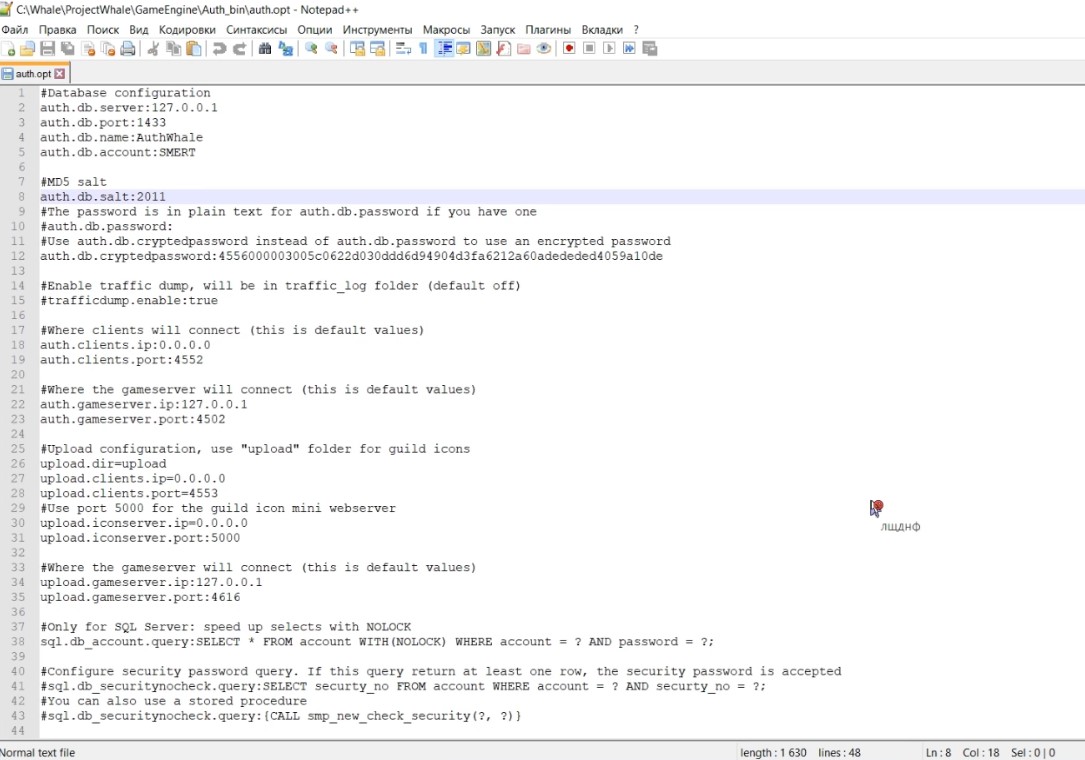Open the Кодировки menu

pos(187,30)
